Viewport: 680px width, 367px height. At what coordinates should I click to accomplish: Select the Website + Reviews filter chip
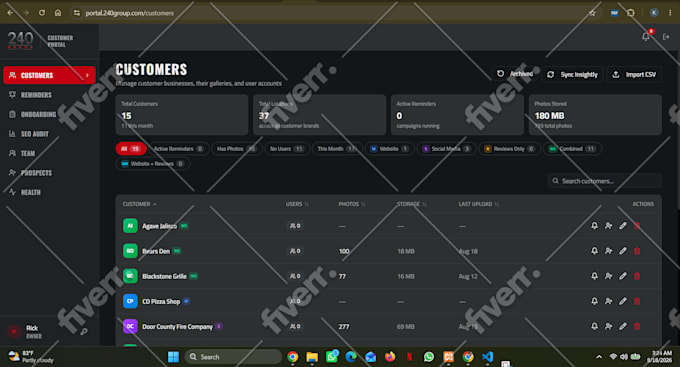(153, 164)
